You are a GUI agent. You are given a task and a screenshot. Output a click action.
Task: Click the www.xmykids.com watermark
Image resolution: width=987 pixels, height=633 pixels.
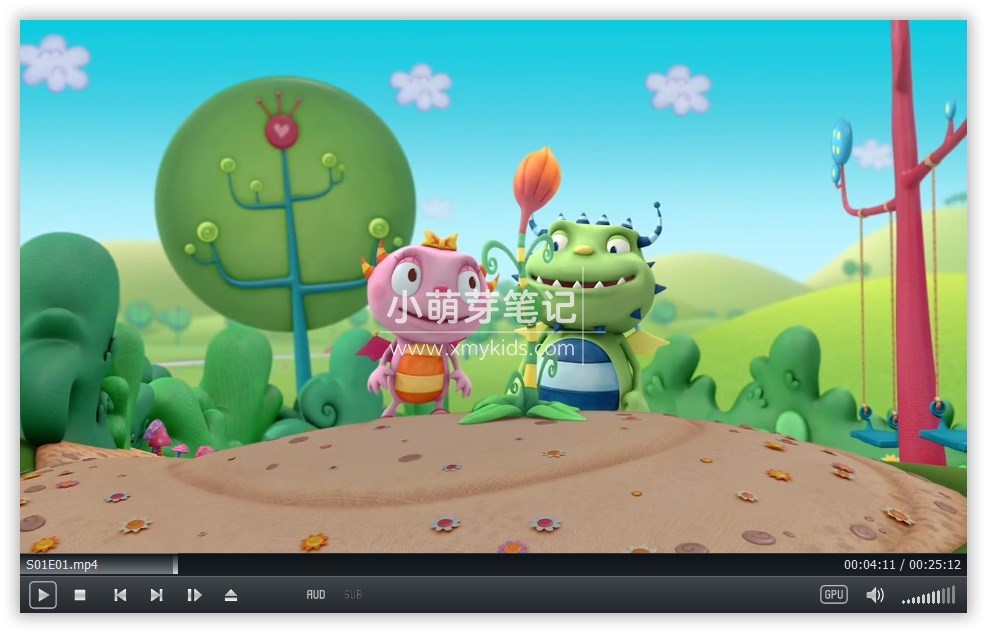coord(483,351)
